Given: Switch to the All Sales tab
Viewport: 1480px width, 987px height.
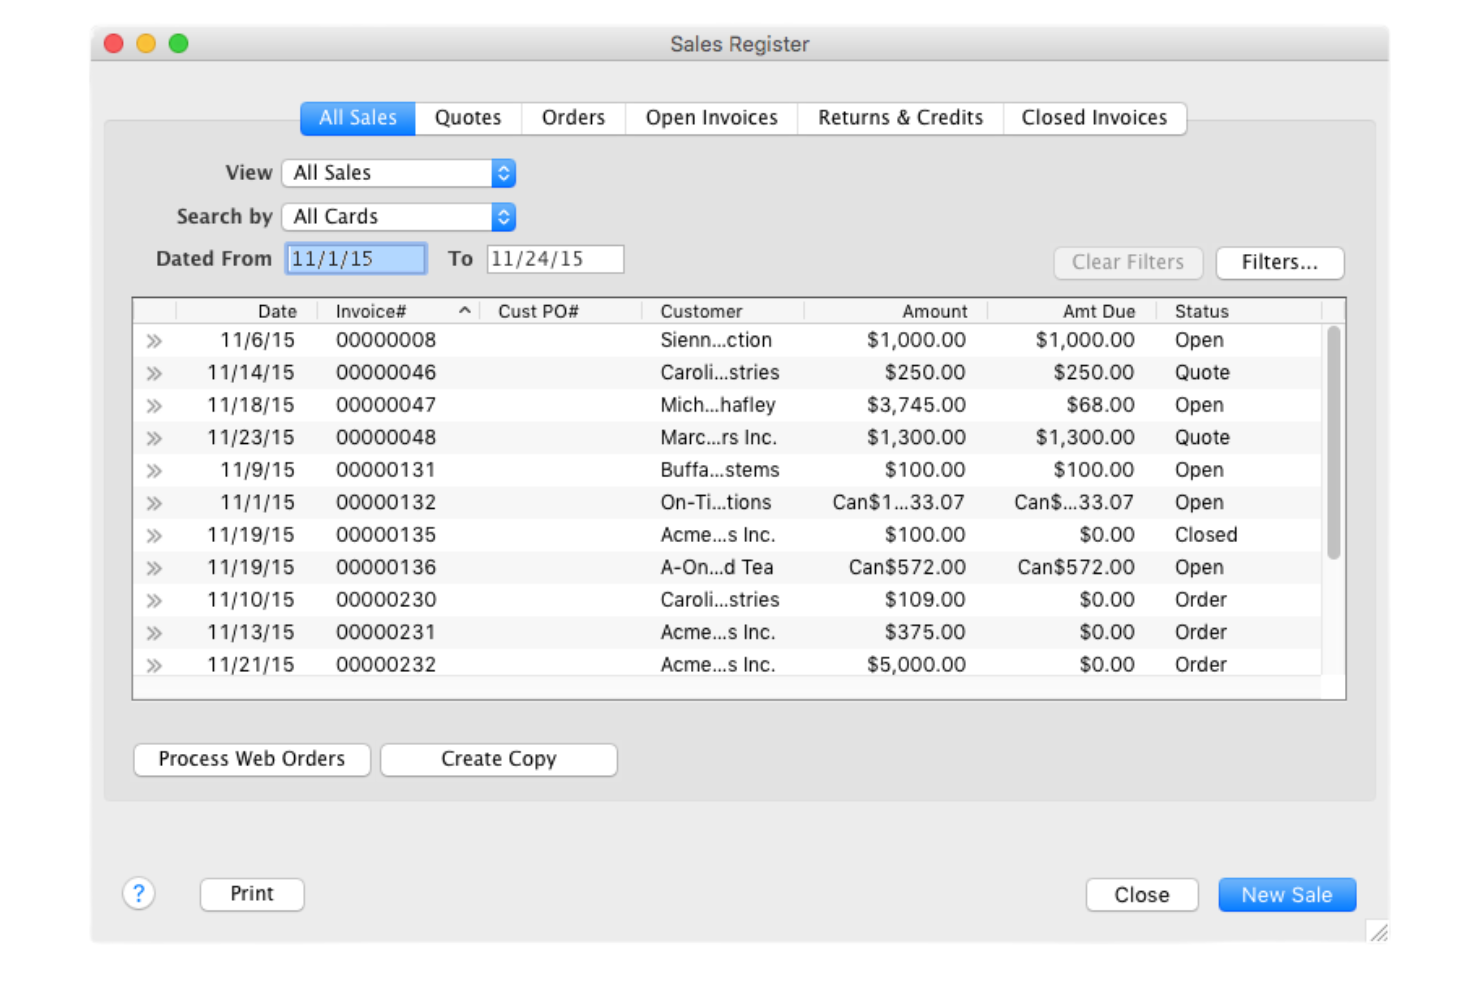Looking at the screenshot, I should tap(358, 118).
